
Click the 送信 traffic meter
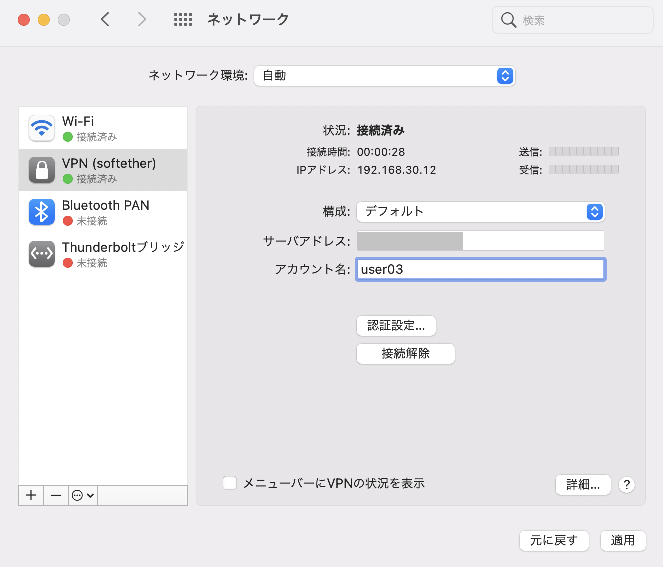click(x=584, y=151)
